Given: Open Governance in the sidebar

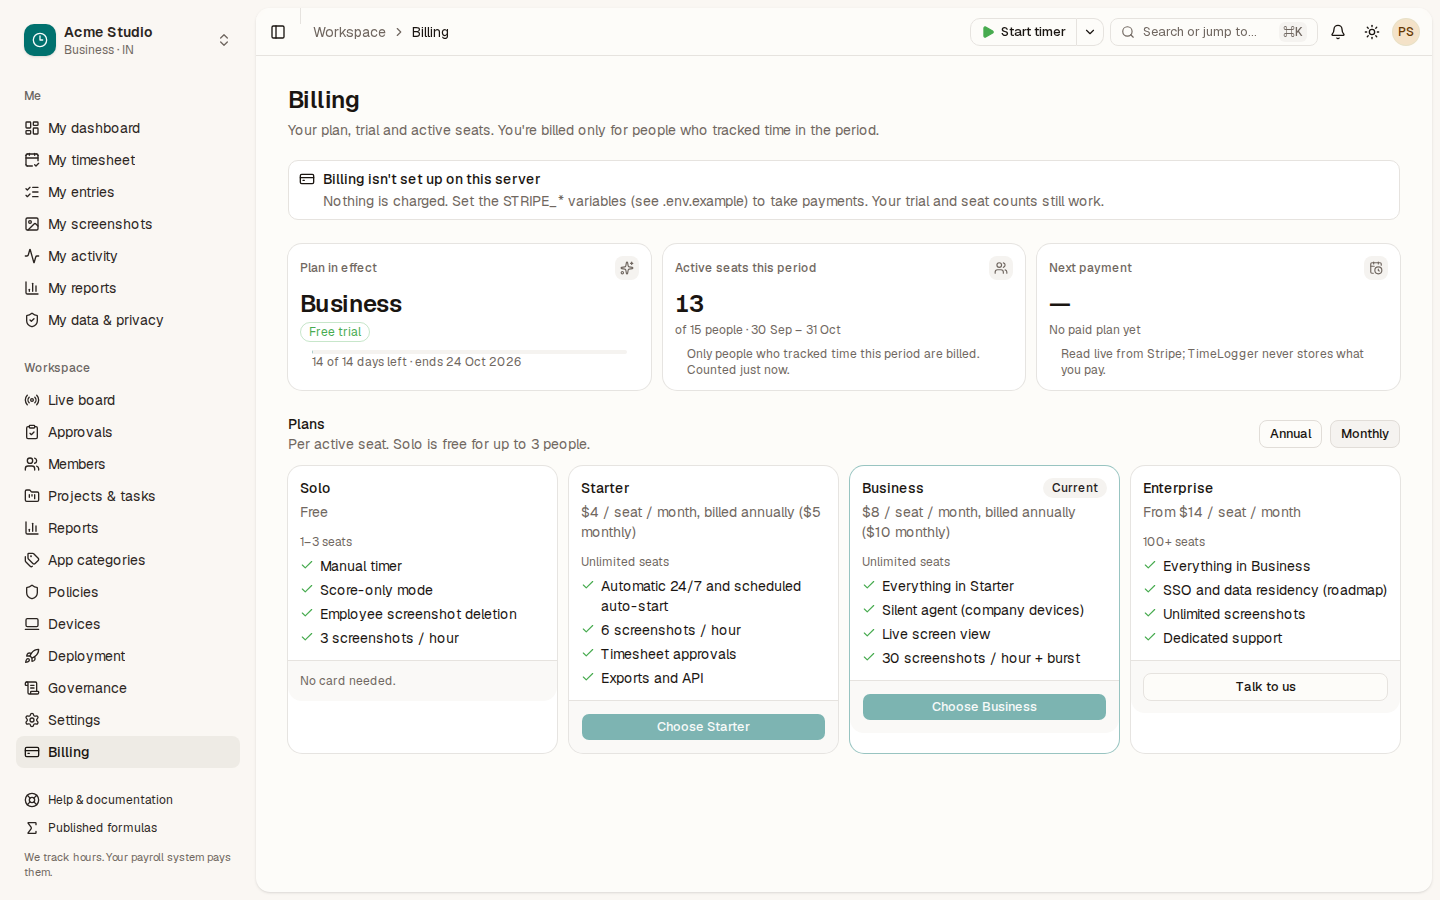Looking at the screenshot, I should click(128, 688).
